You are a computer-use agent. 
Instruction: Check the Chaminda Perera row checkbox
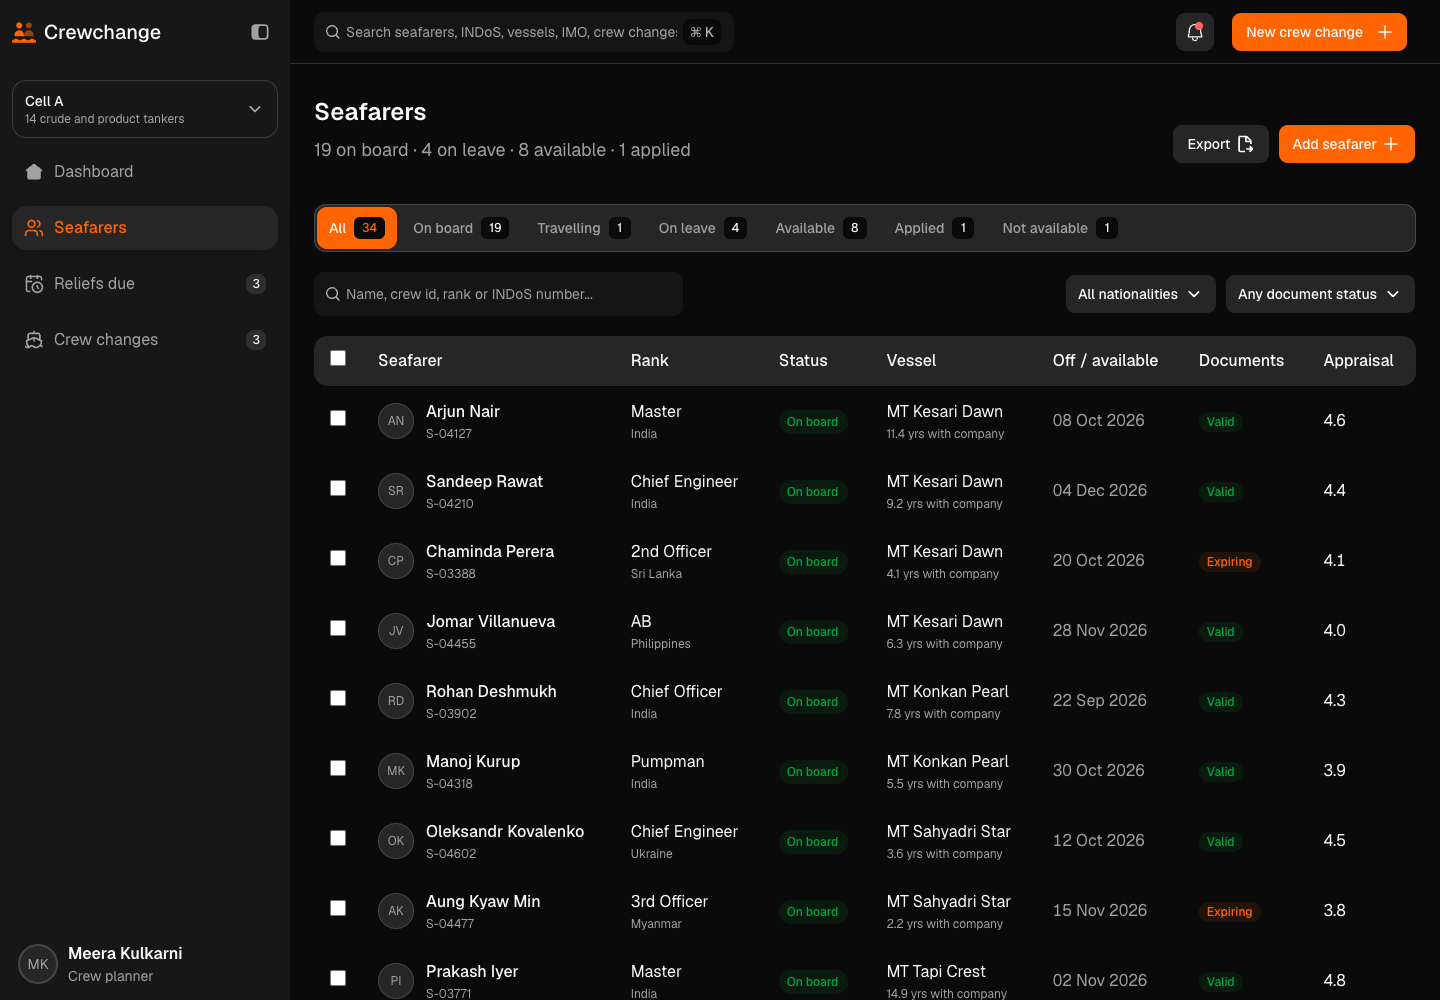tap(338, 558)
